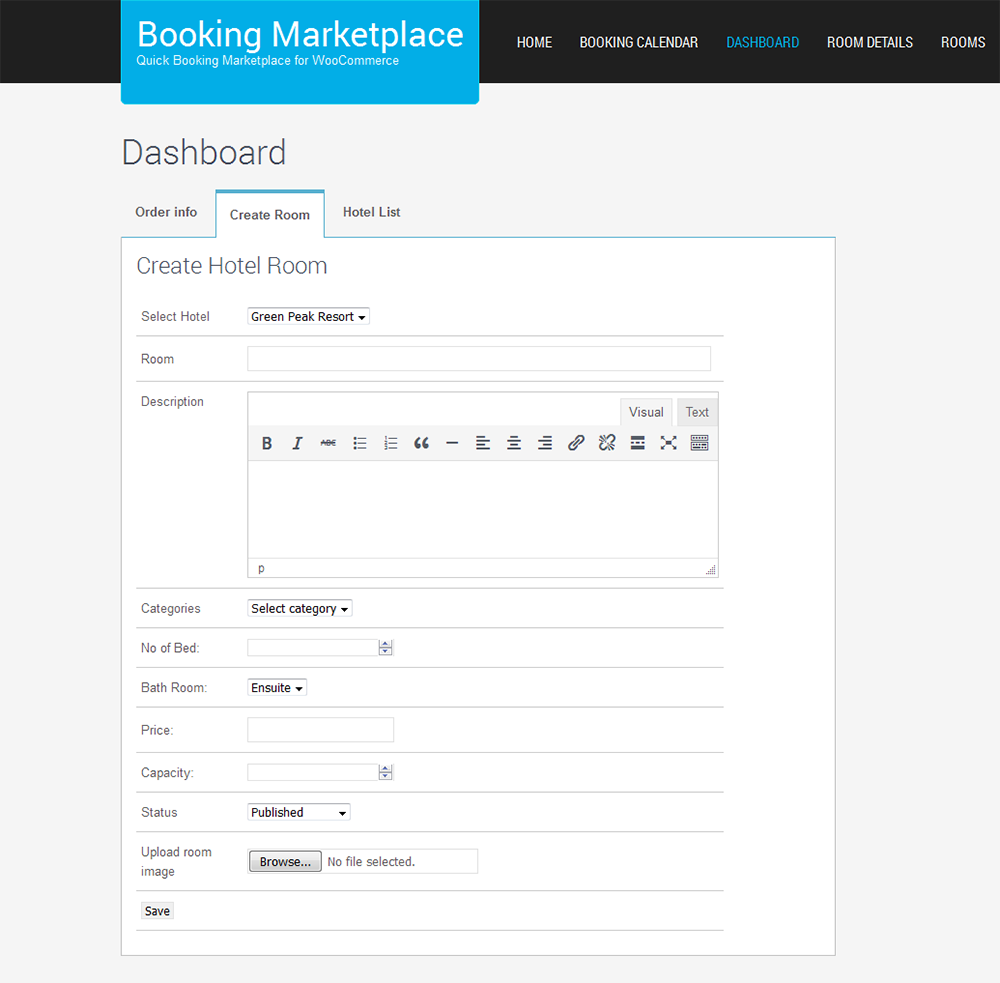The width and height of the screenshot is (1000, 983).
Task: Remove link with the unlink icon
Action: 607,443
